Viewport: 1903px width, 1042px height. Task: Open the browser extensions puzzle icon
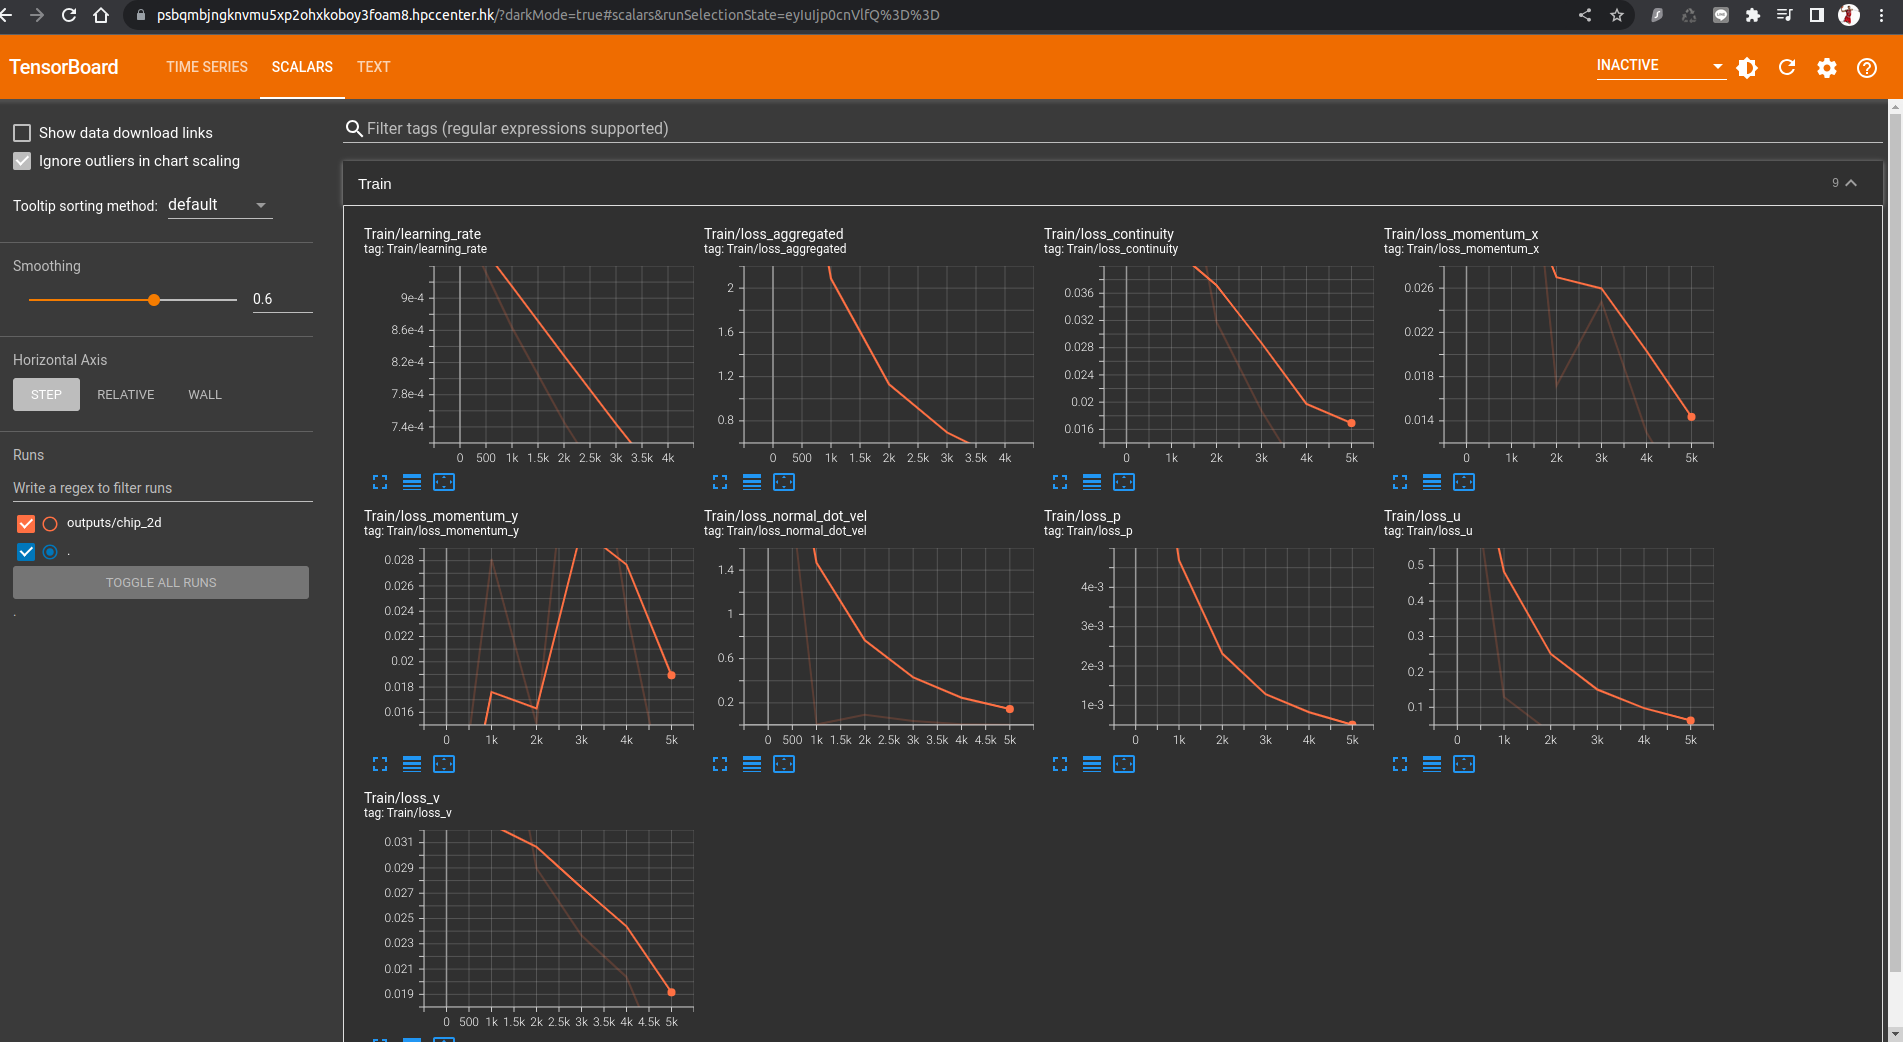click(x=1753, y=15)
